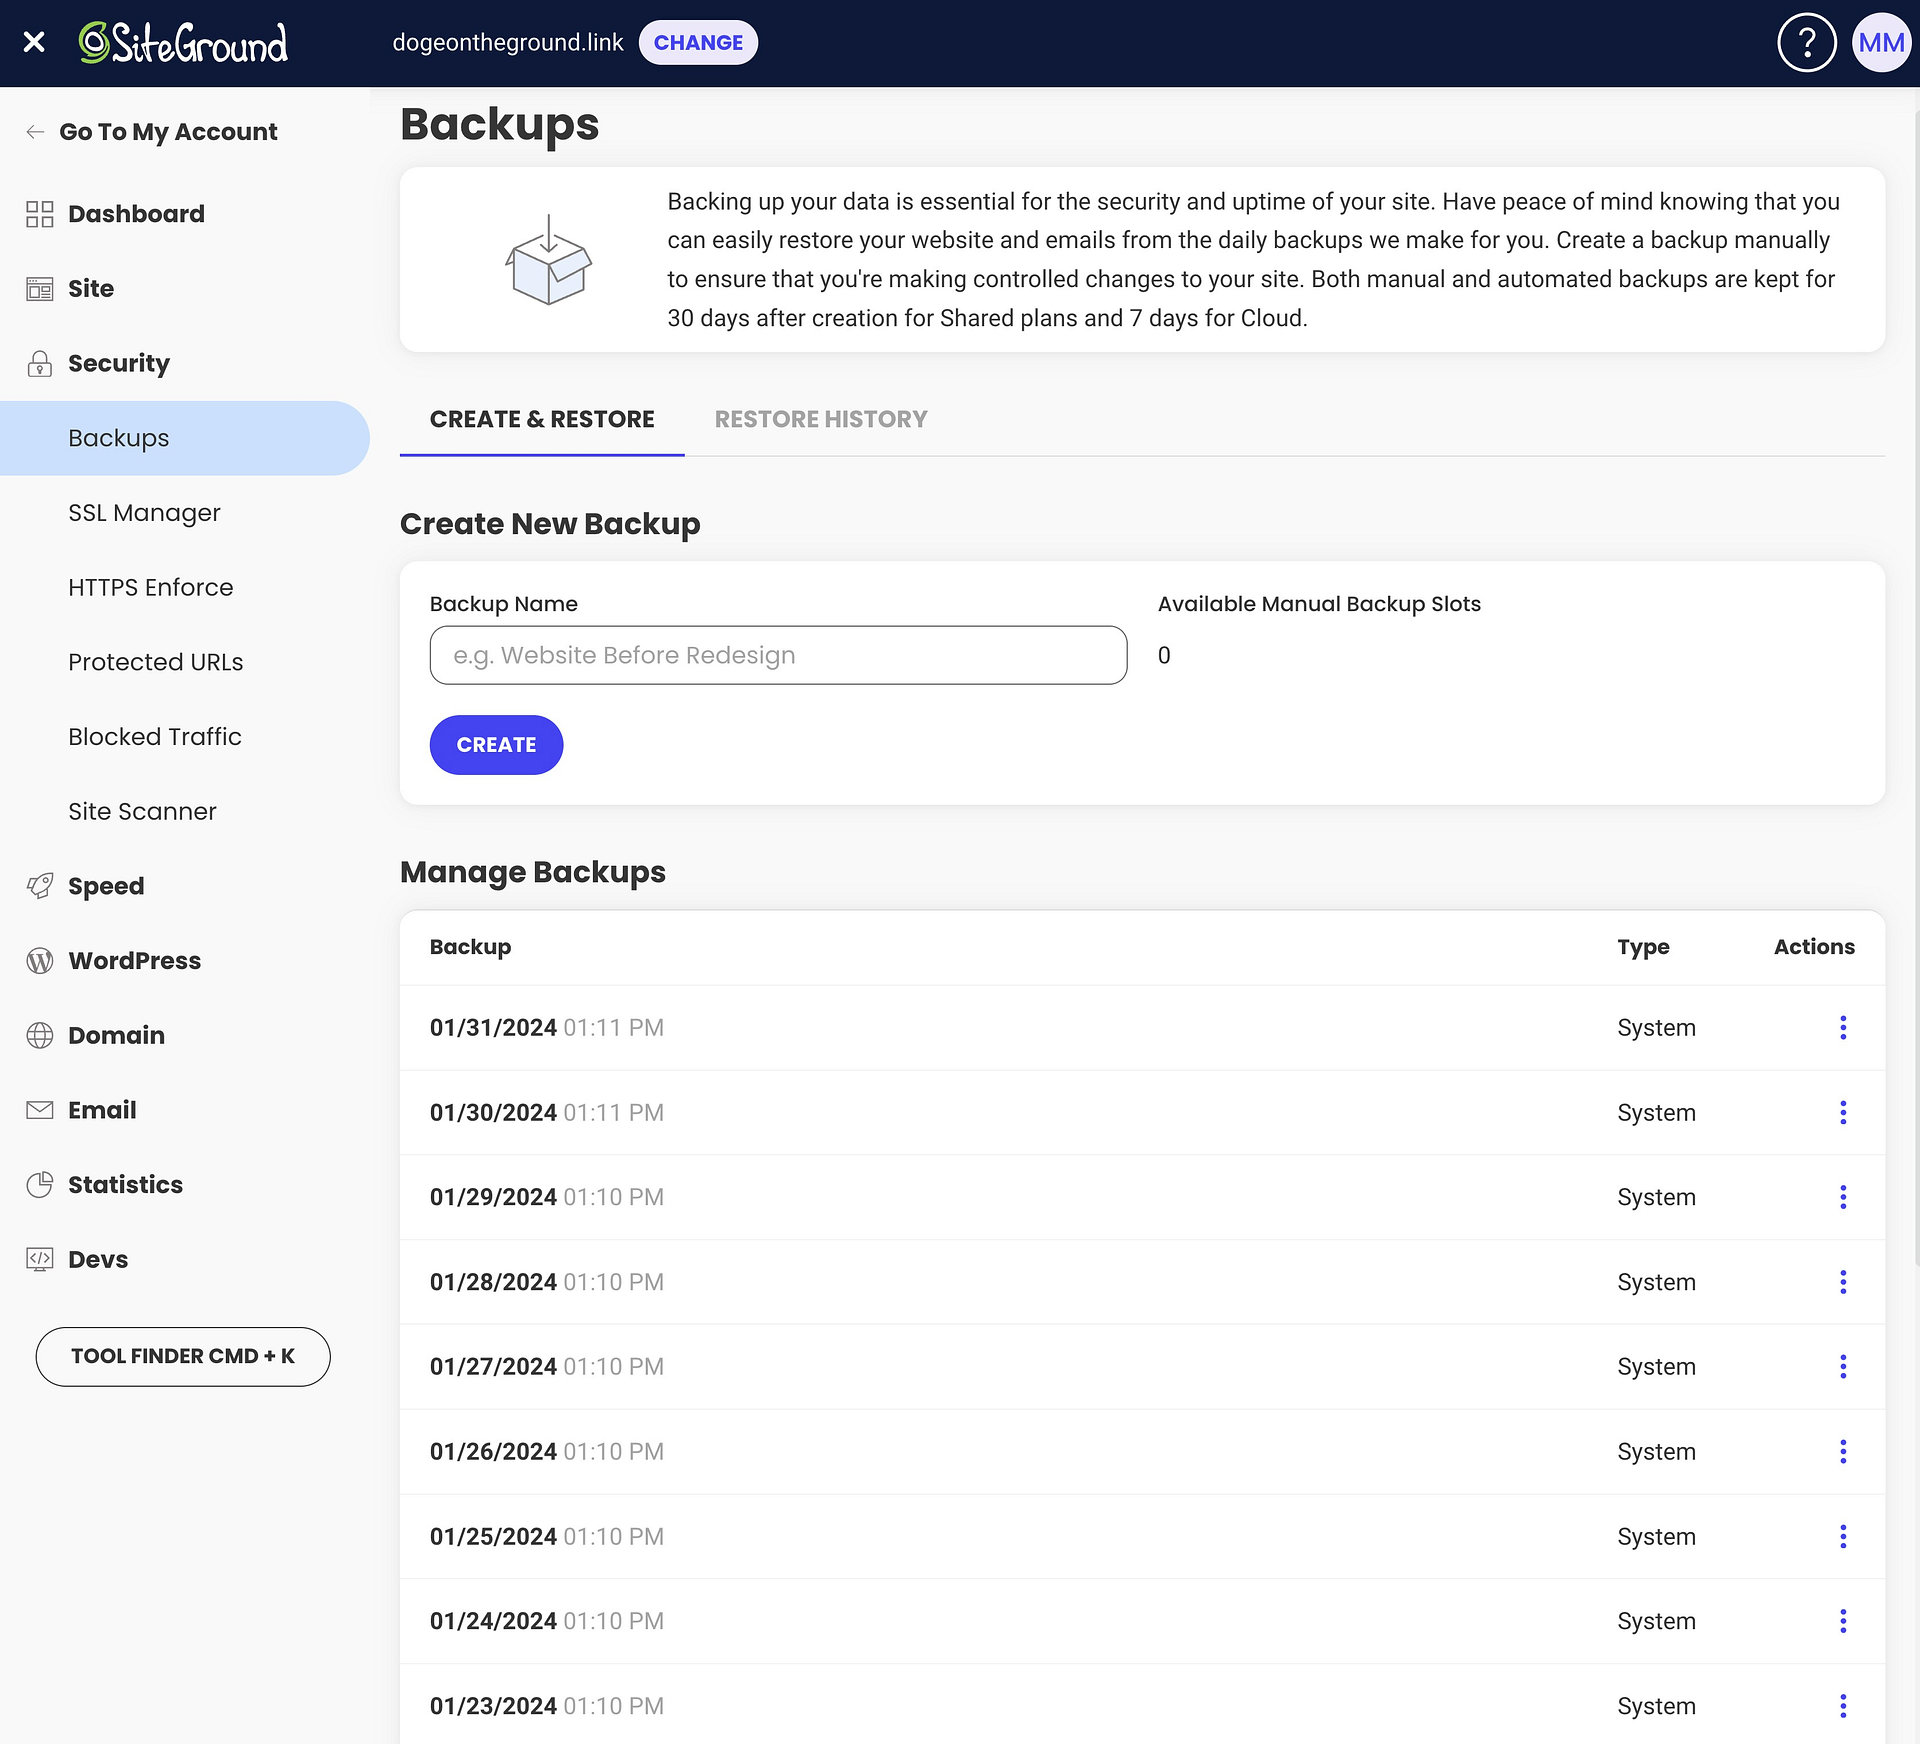Viewport: 1920px width, 1744px height.
Task: Click the WordPress icon in sidebar
Action: coord(38,960)
